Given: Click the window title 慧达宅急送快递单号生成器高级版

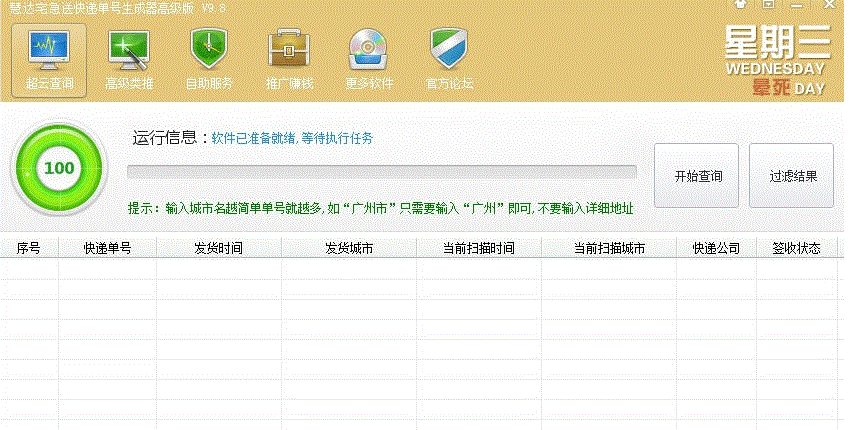Looking at the screenshot, I should [x=102, y=8].
